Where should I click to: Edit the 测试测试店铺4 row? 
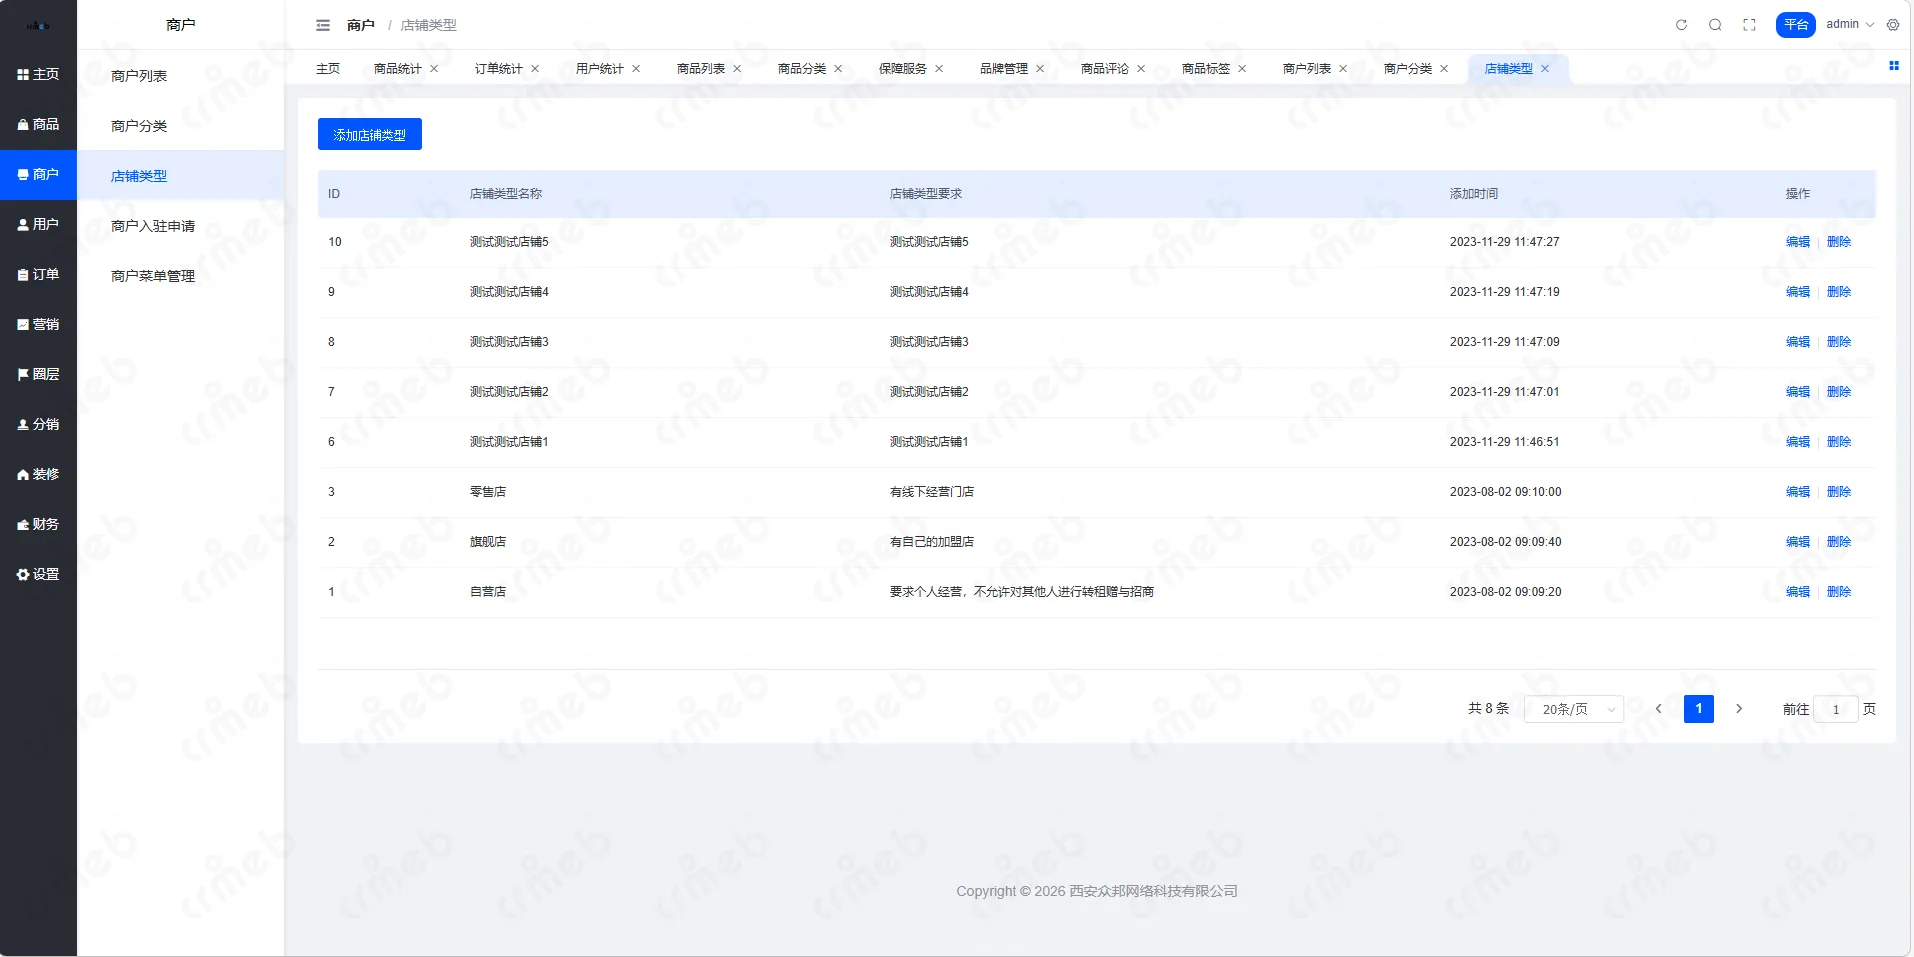pos(1798,292)
